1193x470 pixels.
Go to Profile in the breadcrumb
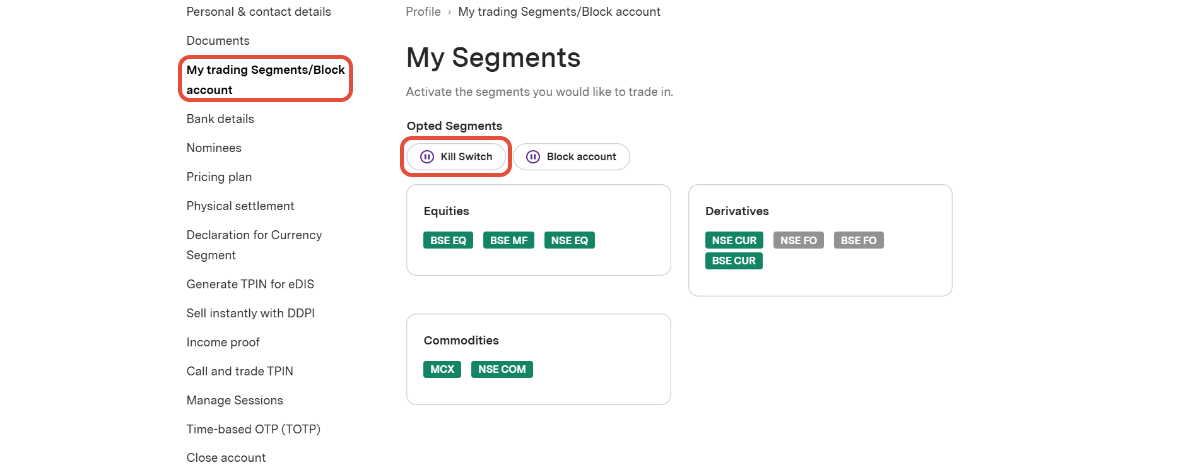(423, 12)
